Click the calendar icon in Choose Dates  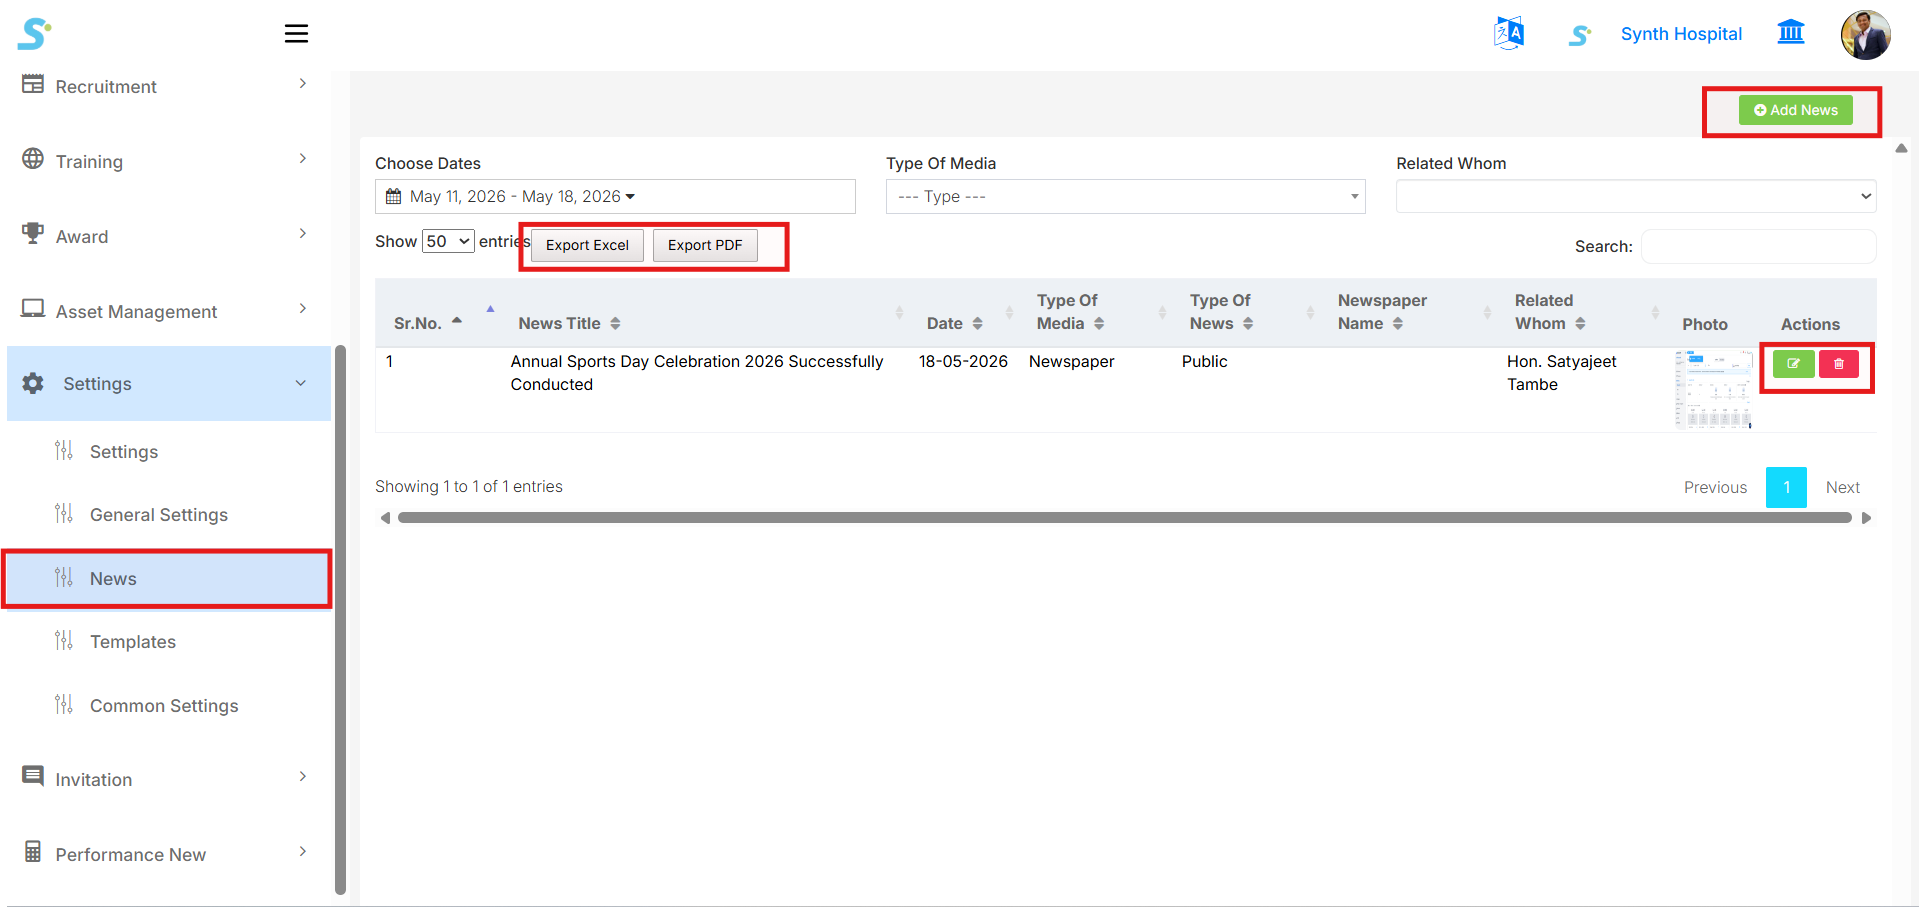pyautogui.click(x=394, y=197)
